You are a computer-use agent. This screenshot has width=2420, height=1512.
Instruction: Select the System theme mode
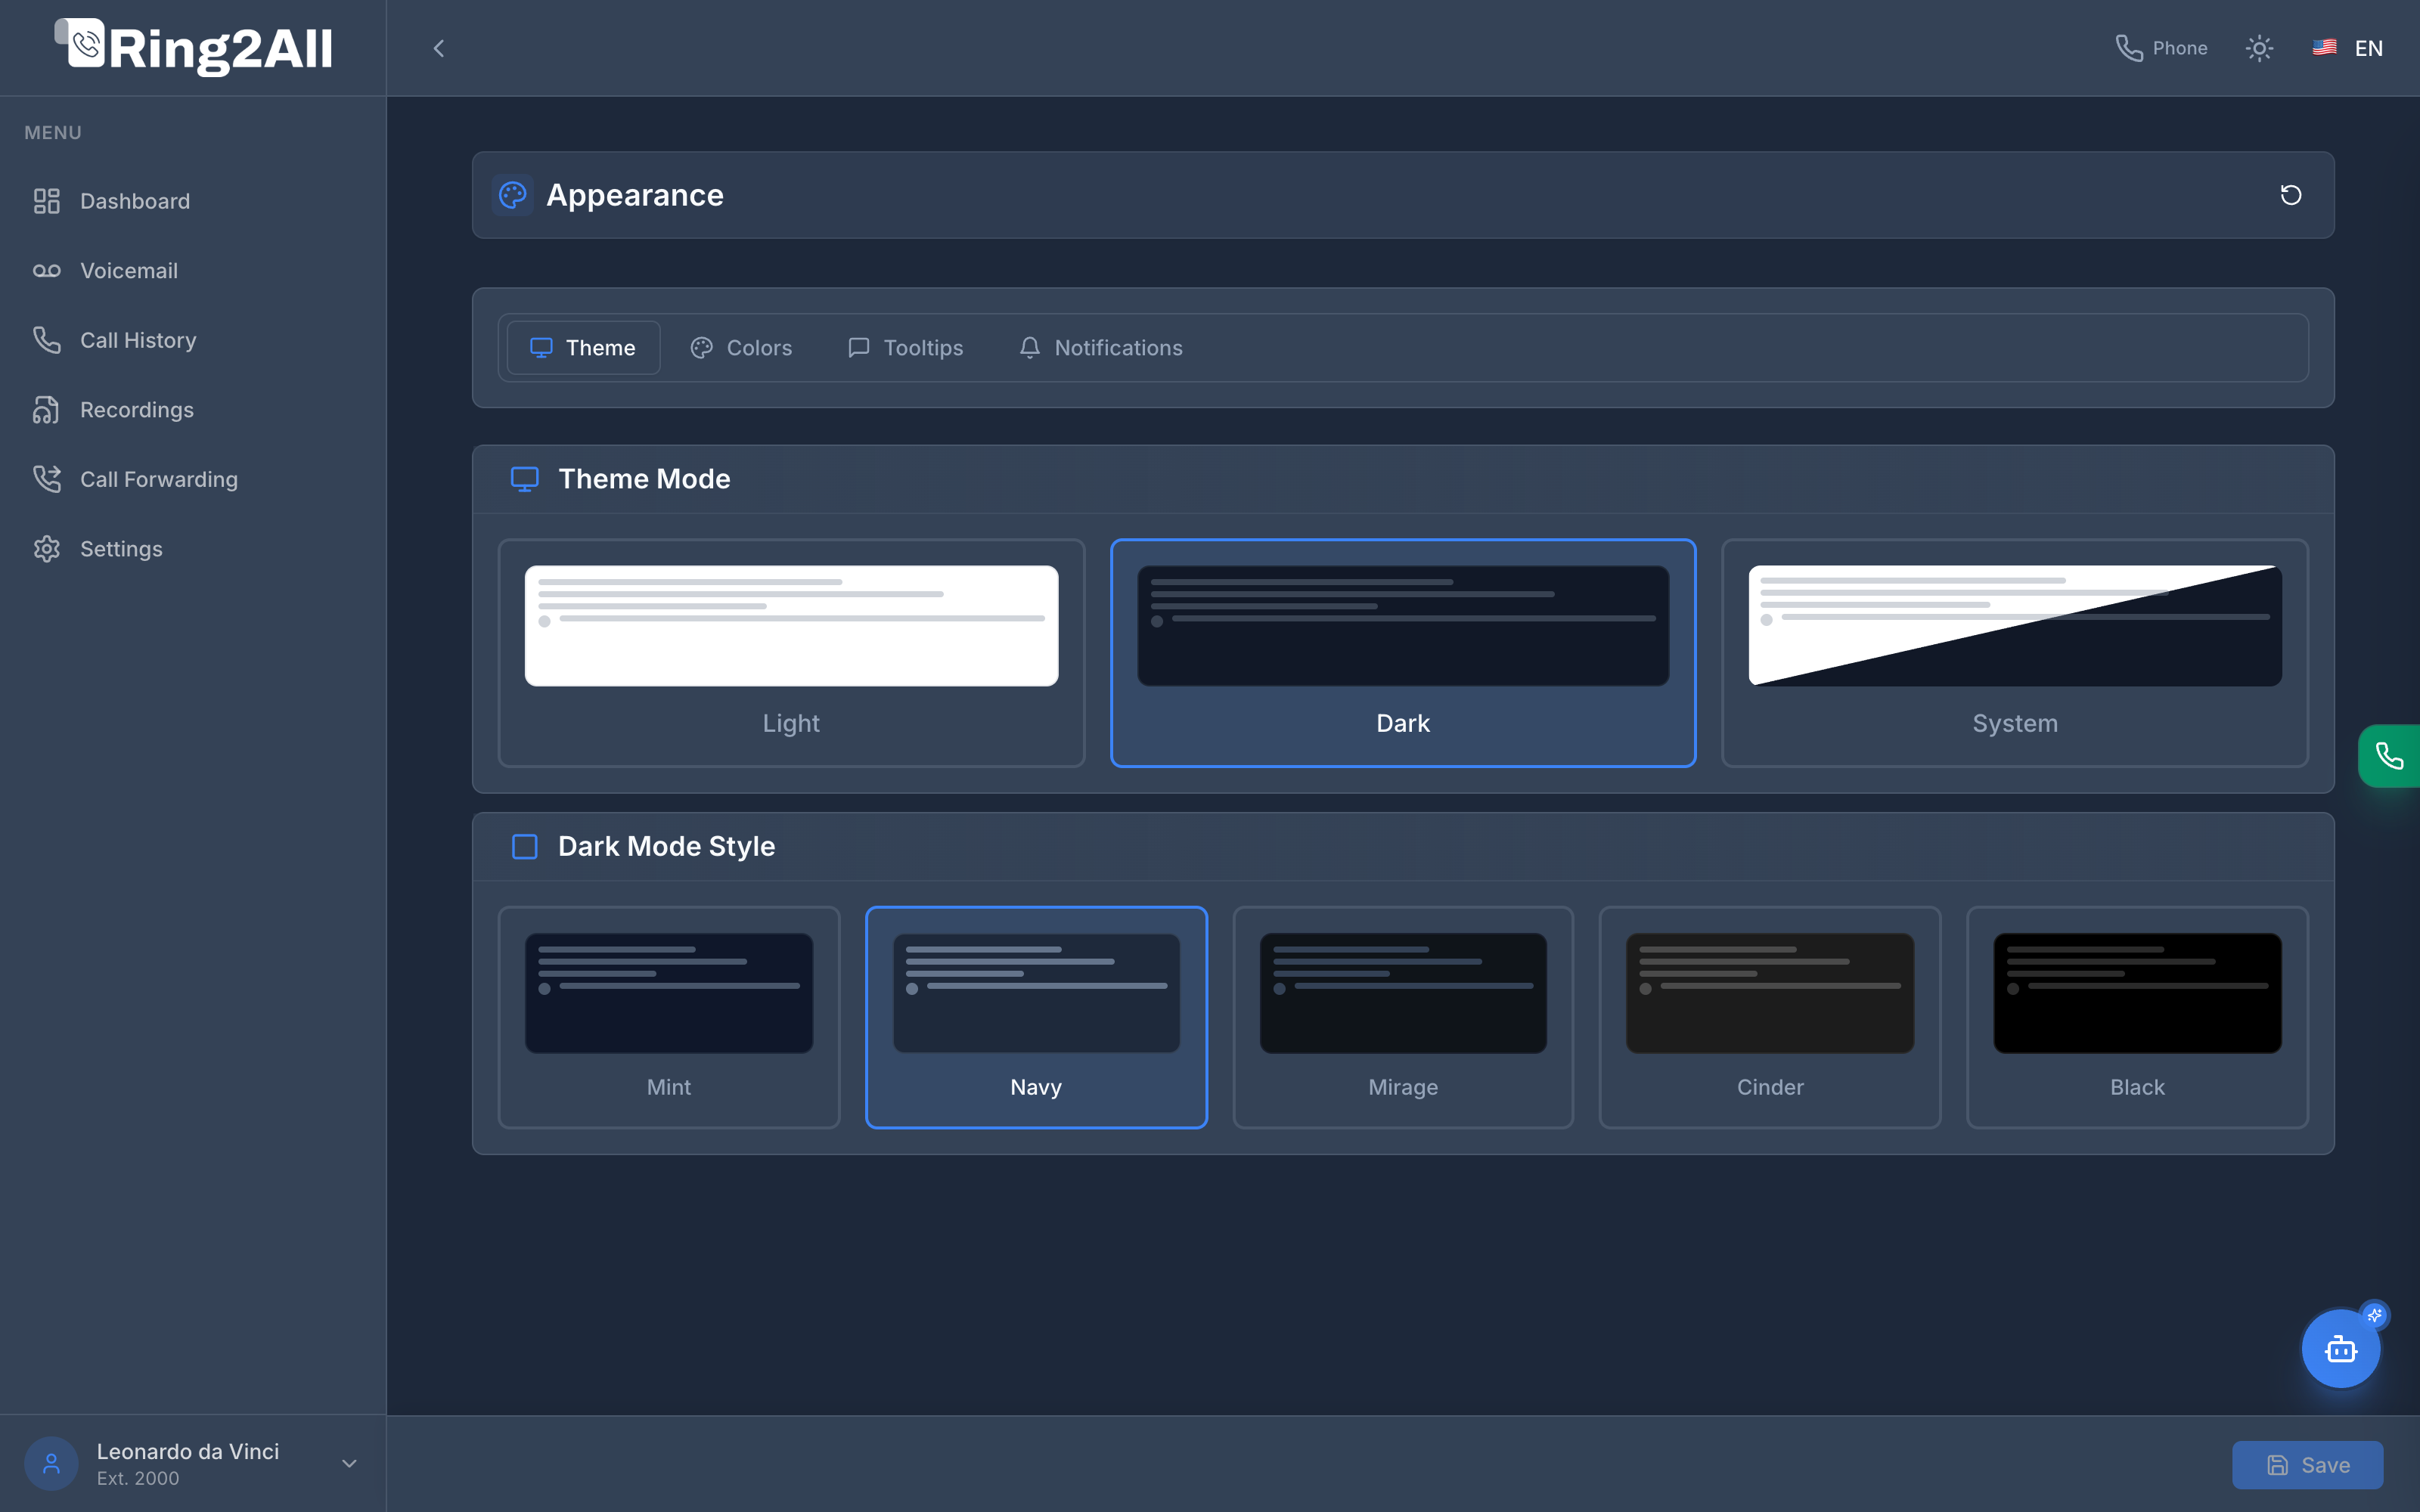click(2014, 653)
